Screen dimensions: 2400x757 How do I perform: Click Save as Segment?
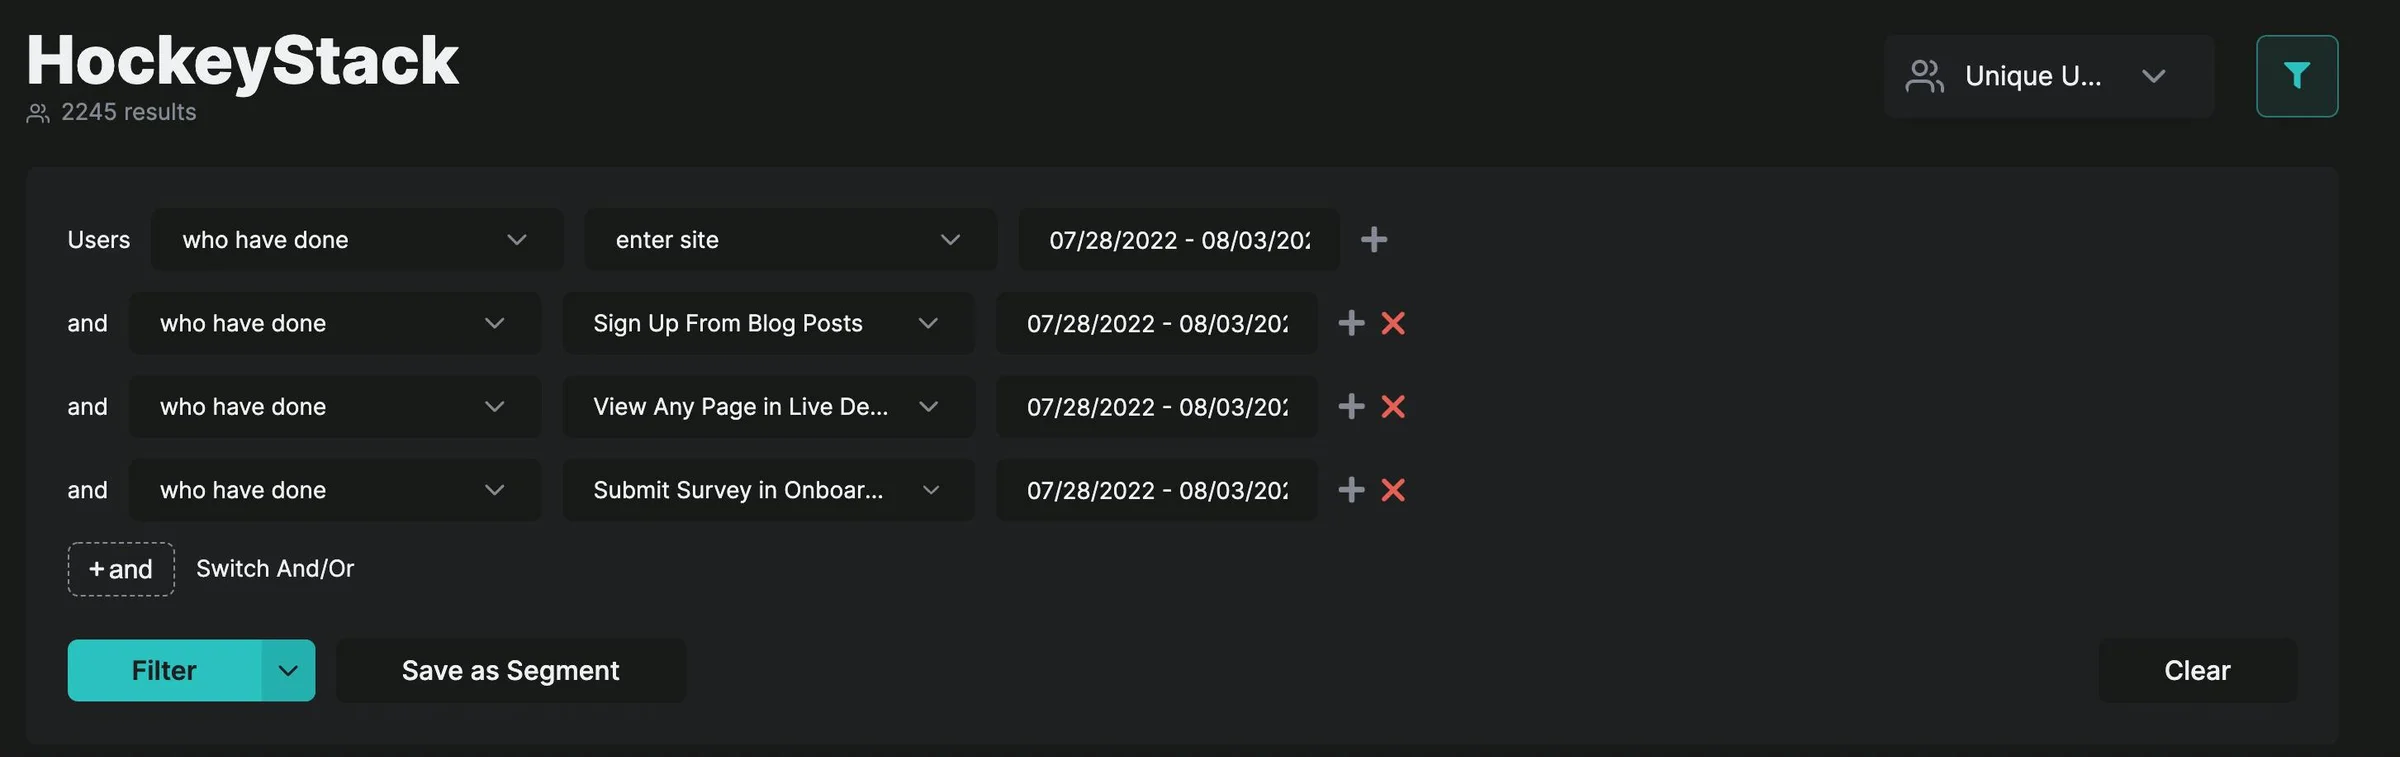[x=511, y=671]
